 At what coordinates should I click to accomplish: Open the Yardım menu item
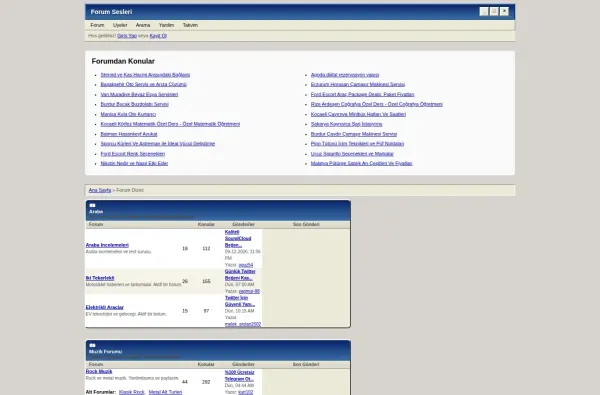[x=166, y=25]
